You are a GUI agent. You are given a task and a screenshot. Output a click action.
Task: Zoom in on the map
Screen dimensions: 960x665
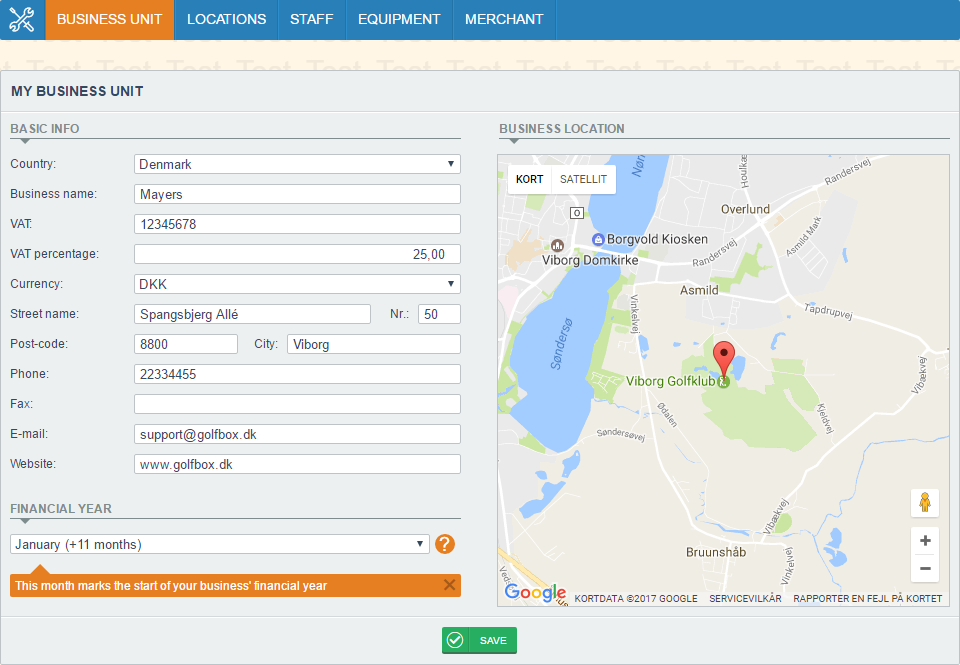click(925, 541)
